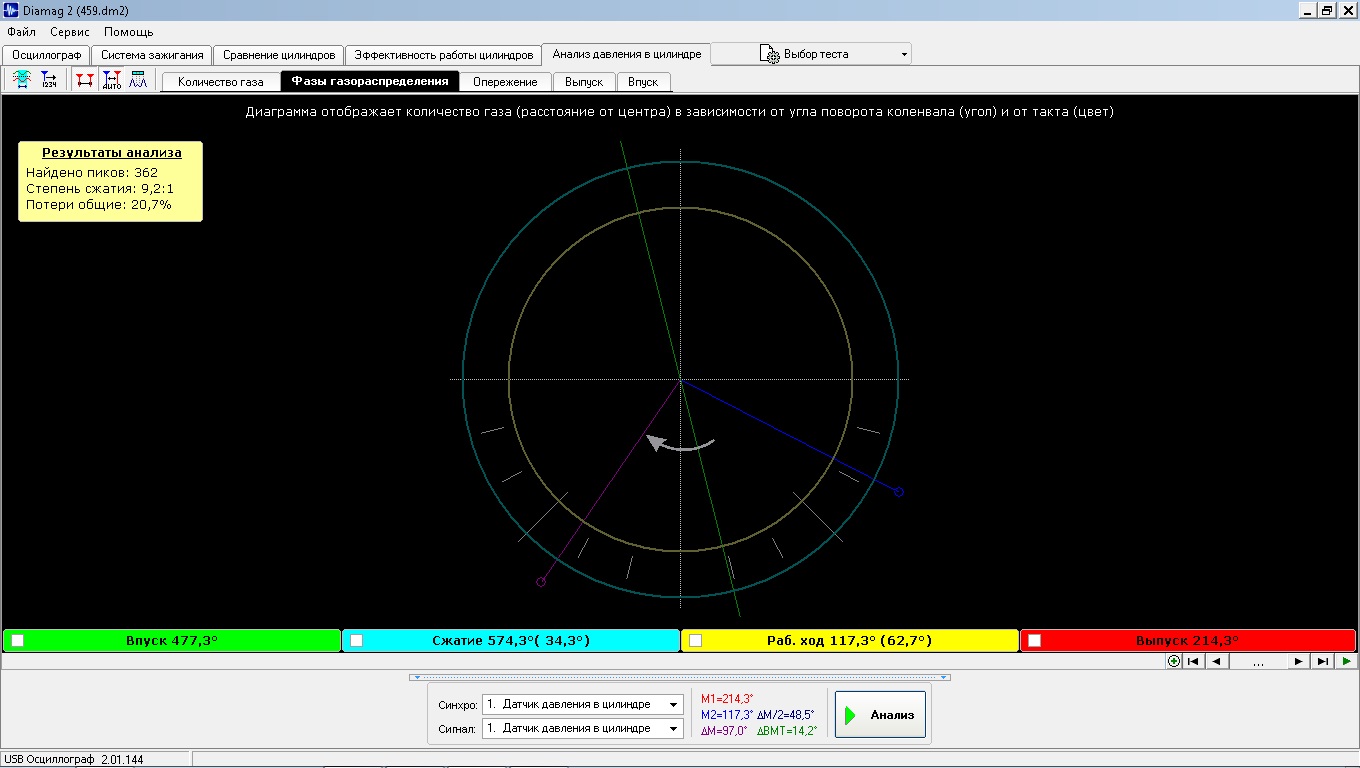Switch to the Осциллограф tab
This screenshot has height=768, width=1360.
click(46, 55)
